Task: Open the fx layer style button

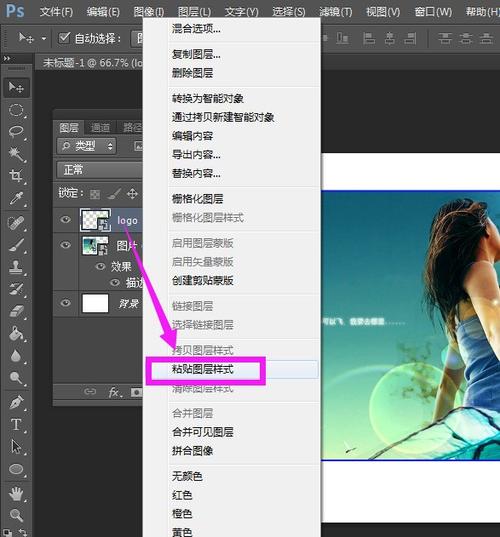Action: pos(115,392)
